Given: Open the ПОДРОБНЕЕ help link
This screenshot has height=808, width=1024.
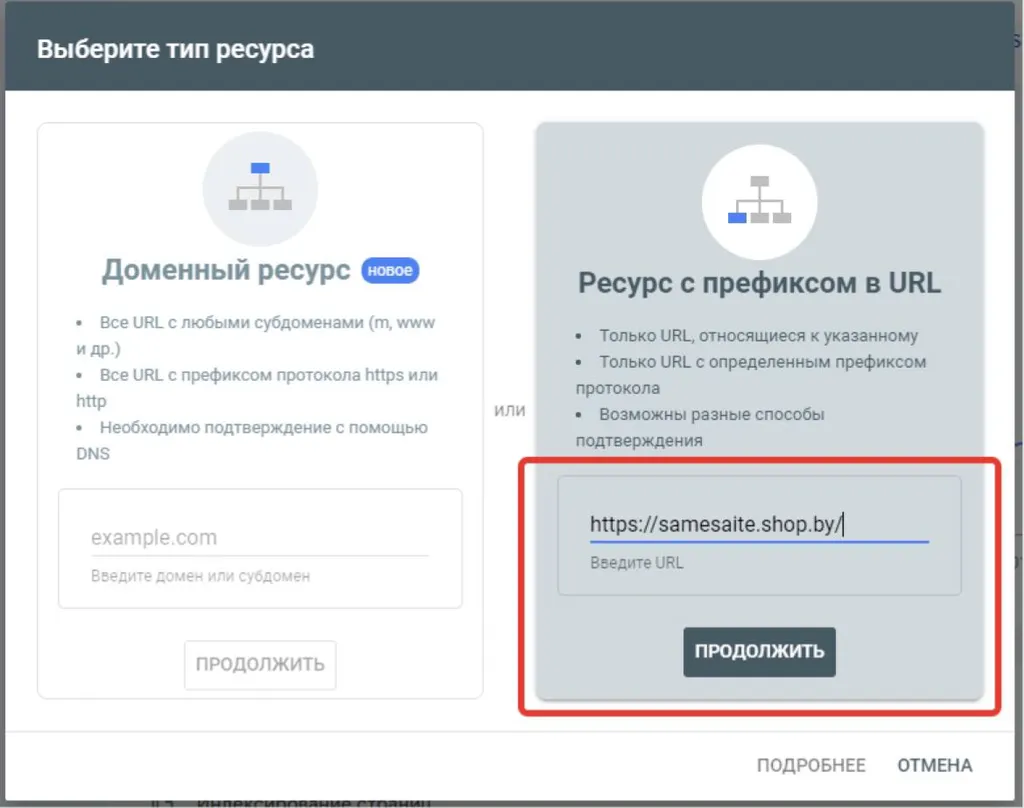Looking at the screenshot, I should coord(812,764).
